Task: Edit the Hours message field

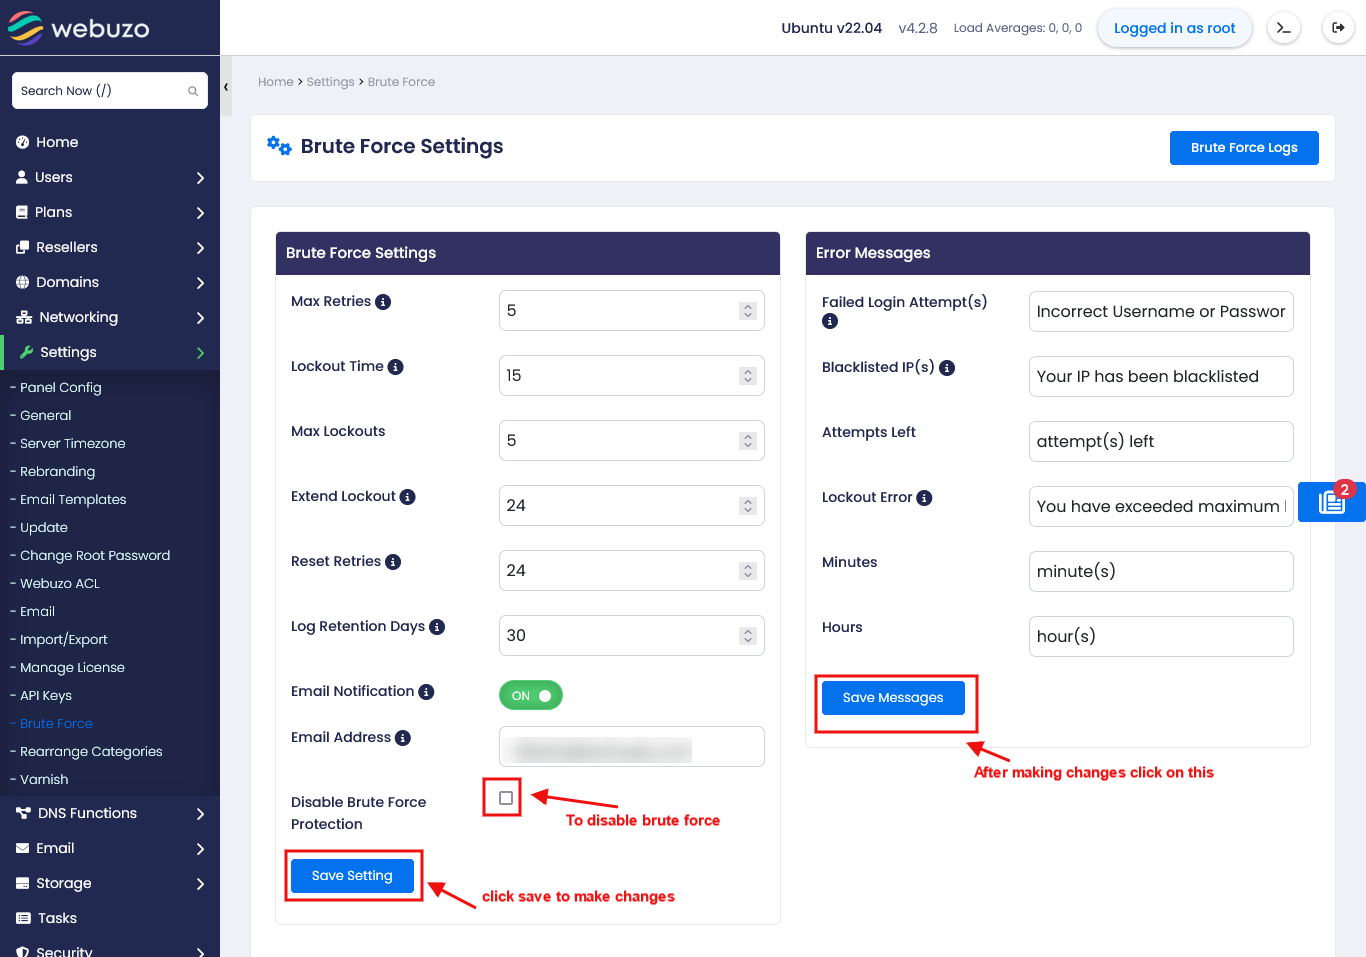Action: pos(1161,637)
